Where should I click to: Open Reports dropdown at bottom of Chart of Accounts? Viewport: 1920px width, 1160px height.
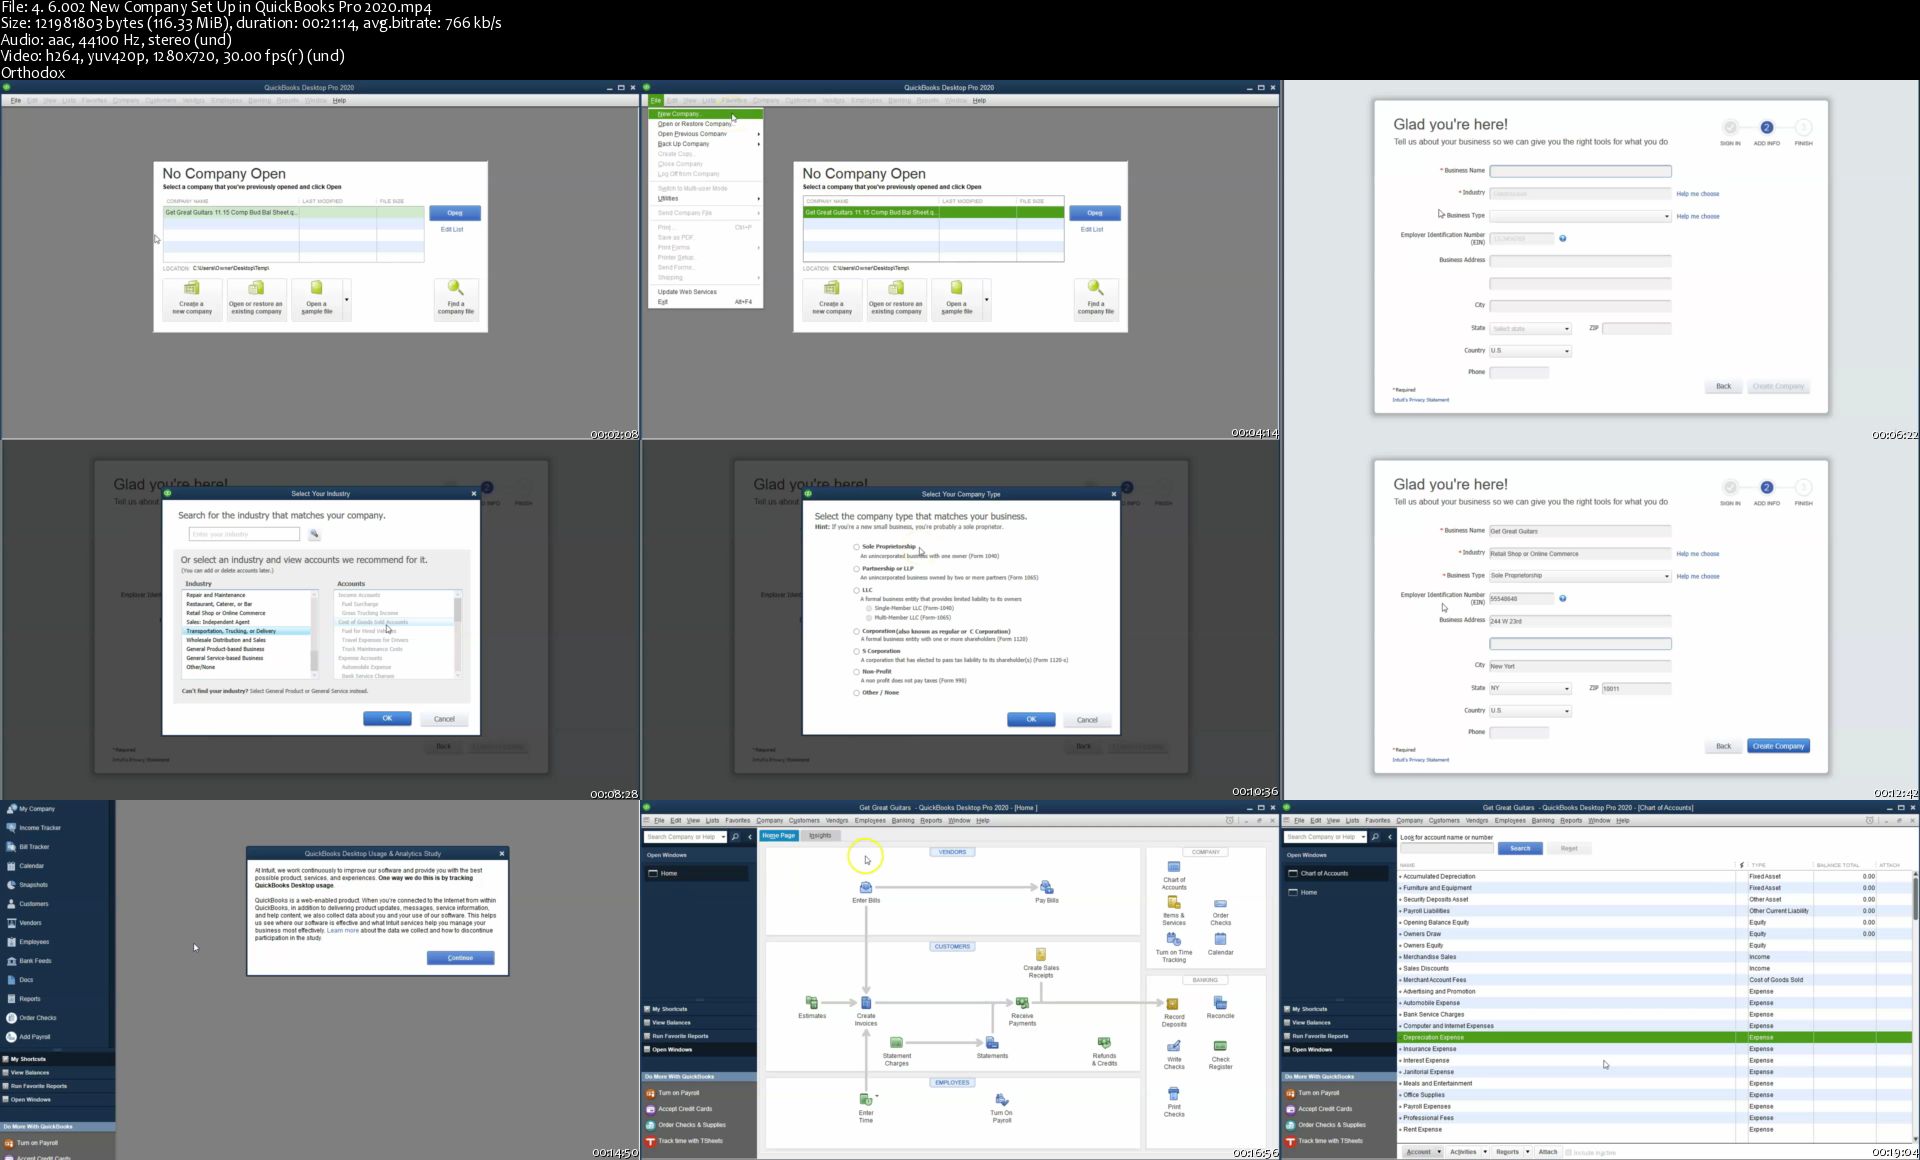pyautogui.click(x=1512, y=1152)
